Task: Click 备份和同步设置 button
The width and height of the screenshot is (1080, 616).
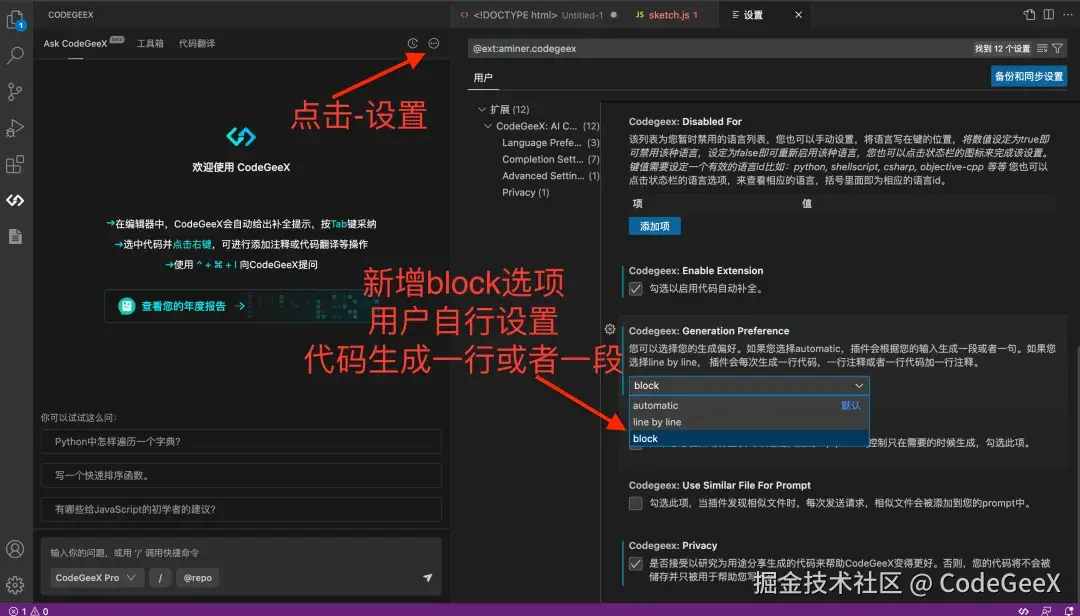Action: (x=1029, y=76)
